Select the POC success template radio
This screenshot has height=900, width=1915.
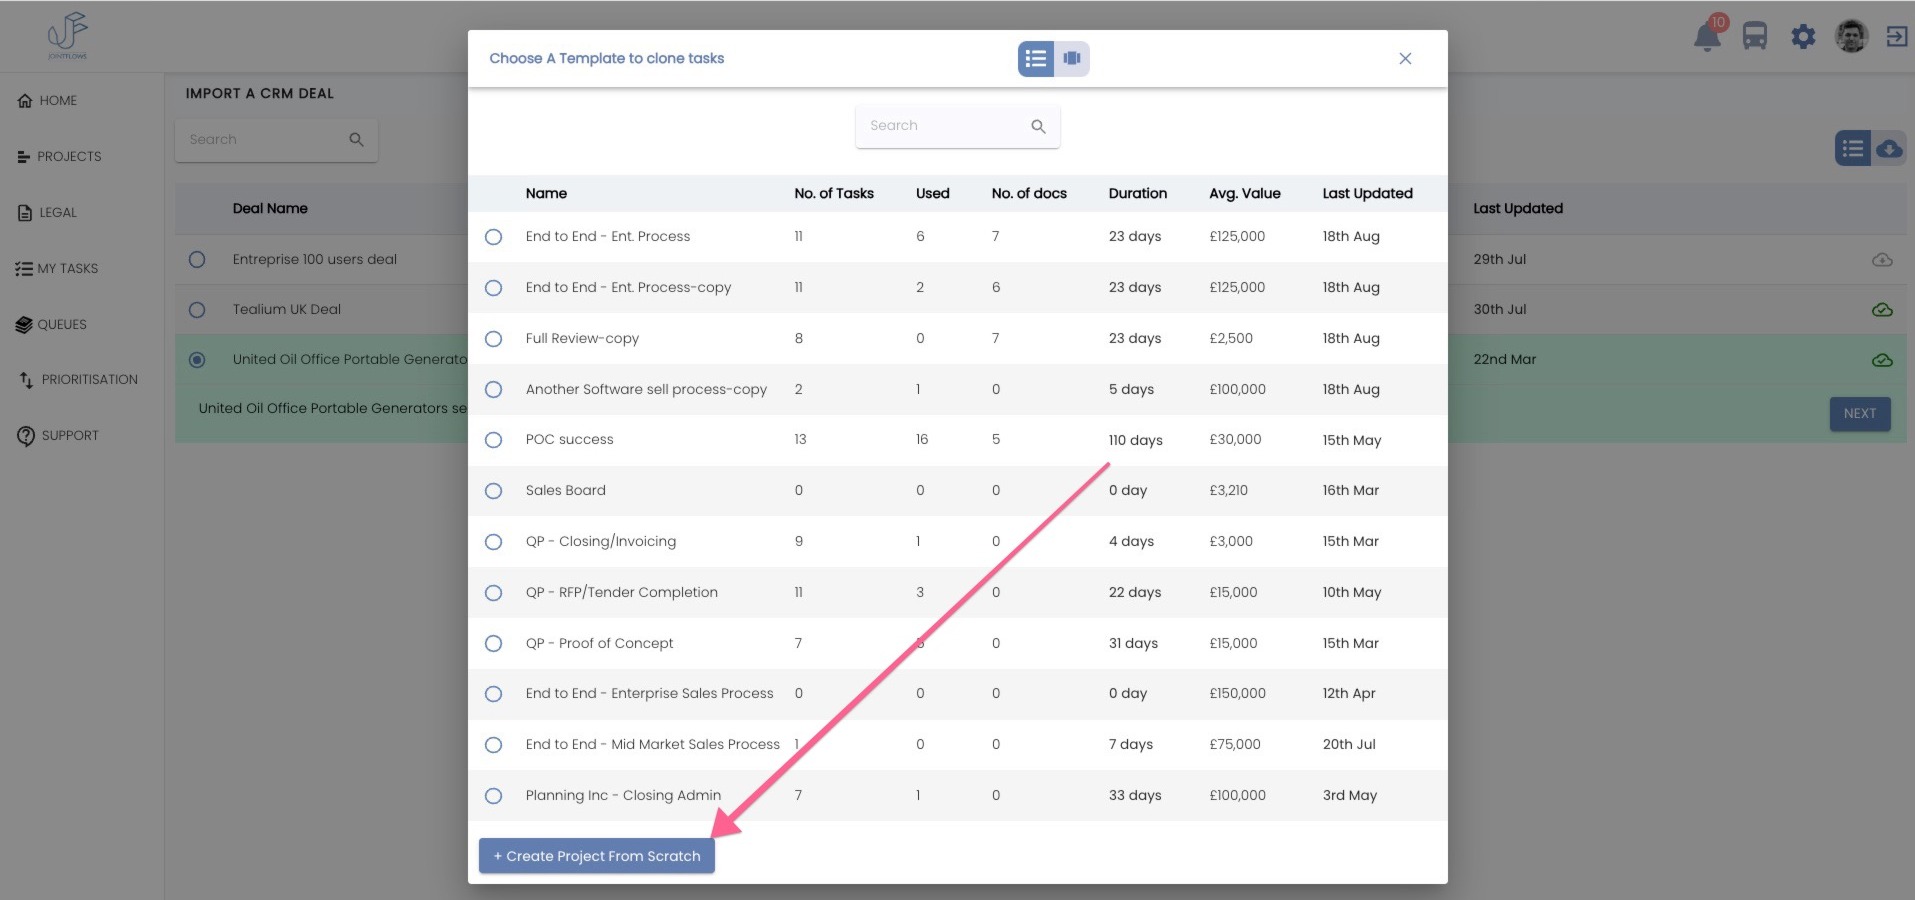[x=493, y=440]
